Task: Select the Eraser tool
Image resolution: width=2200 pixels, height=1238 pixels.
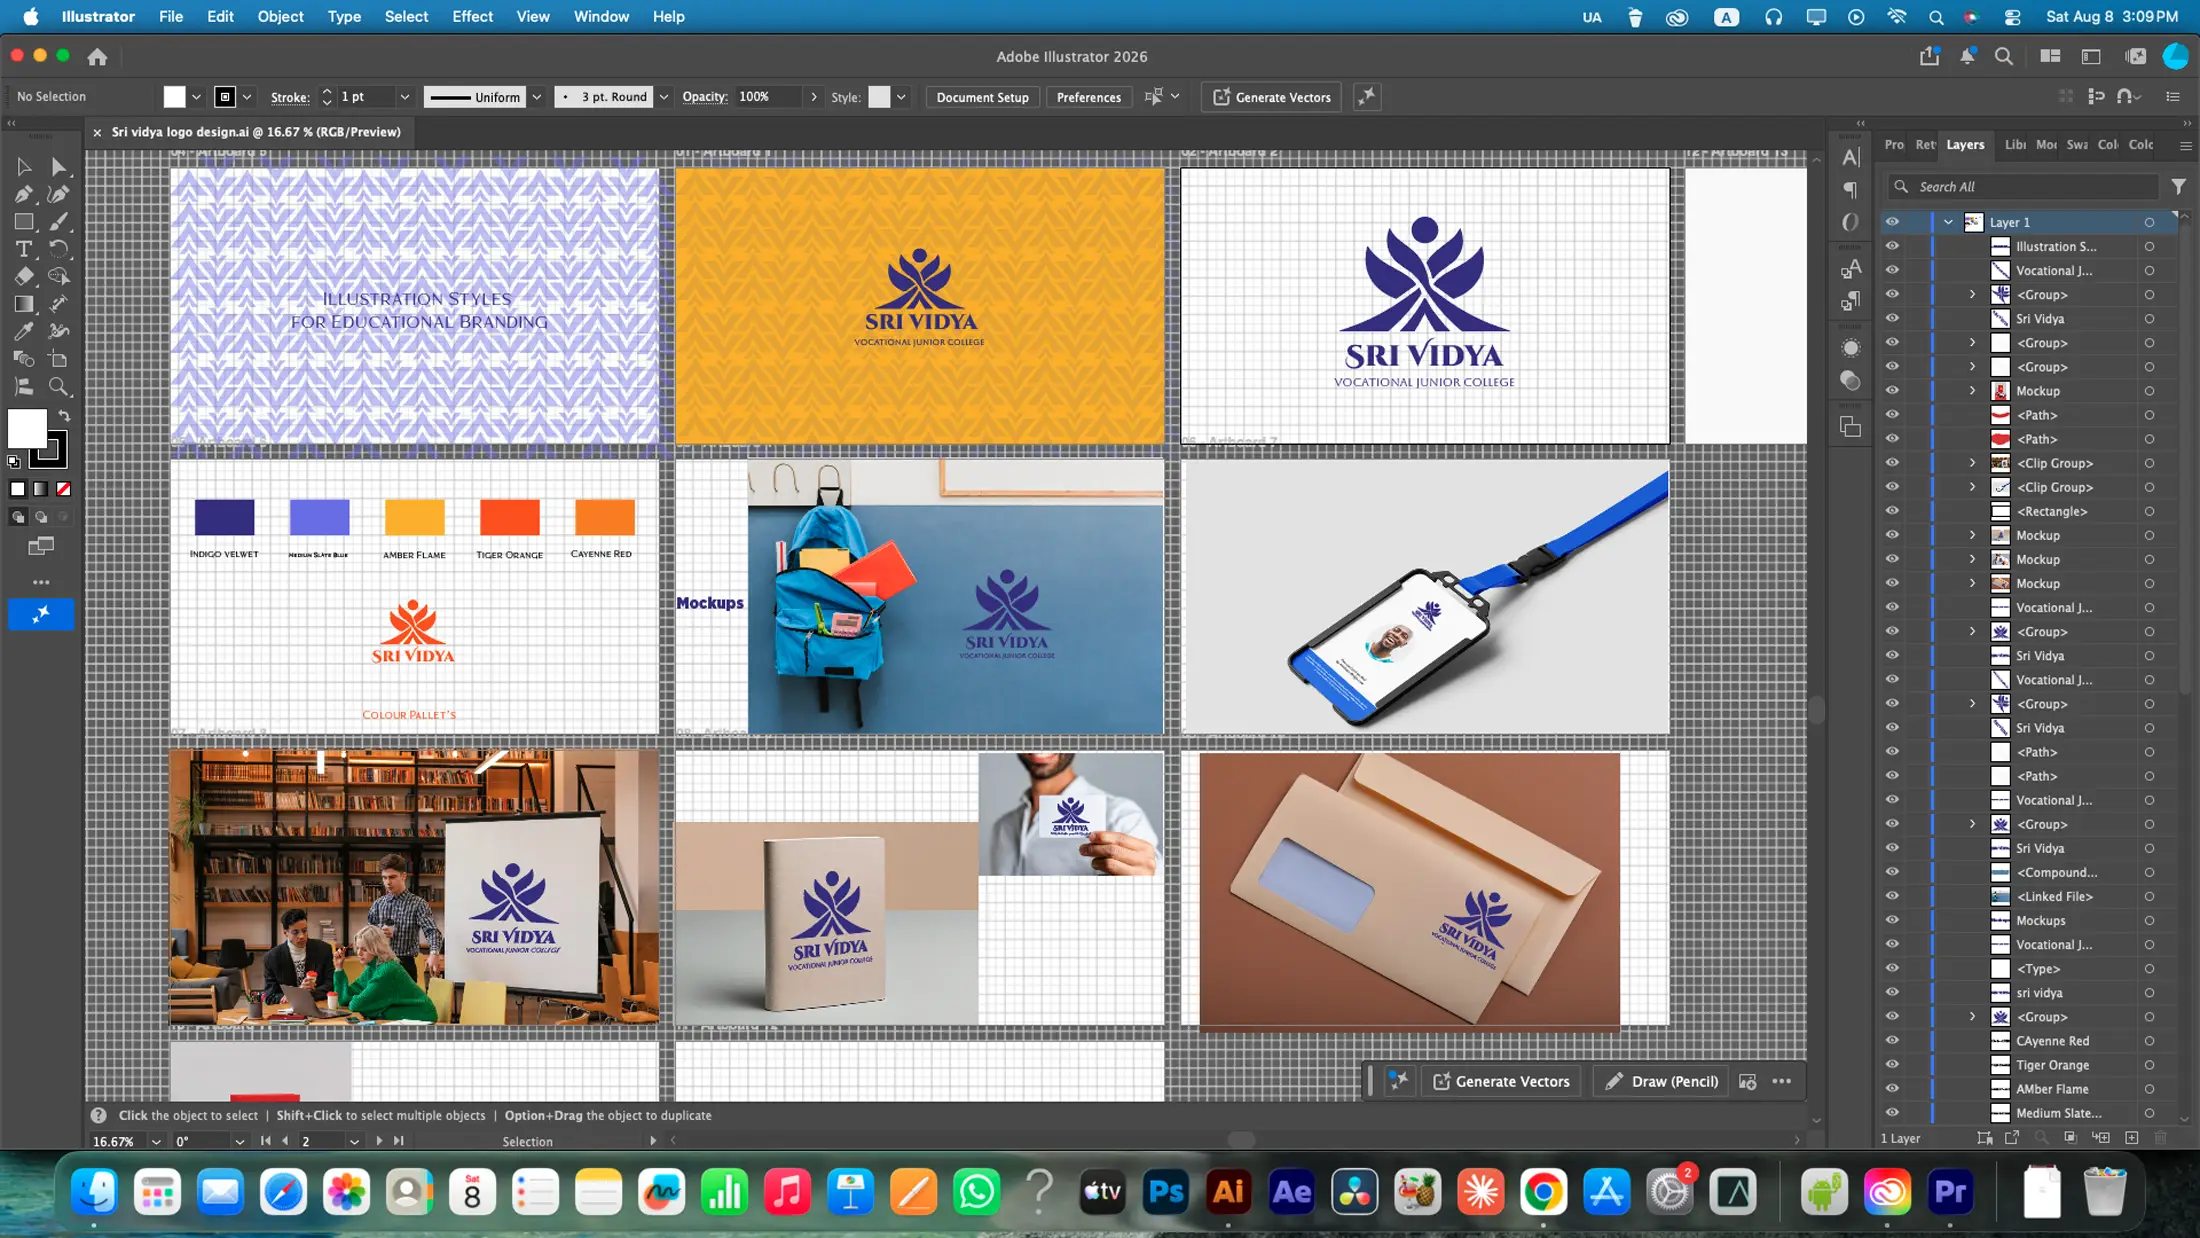Action: click(x=24, y=277)
